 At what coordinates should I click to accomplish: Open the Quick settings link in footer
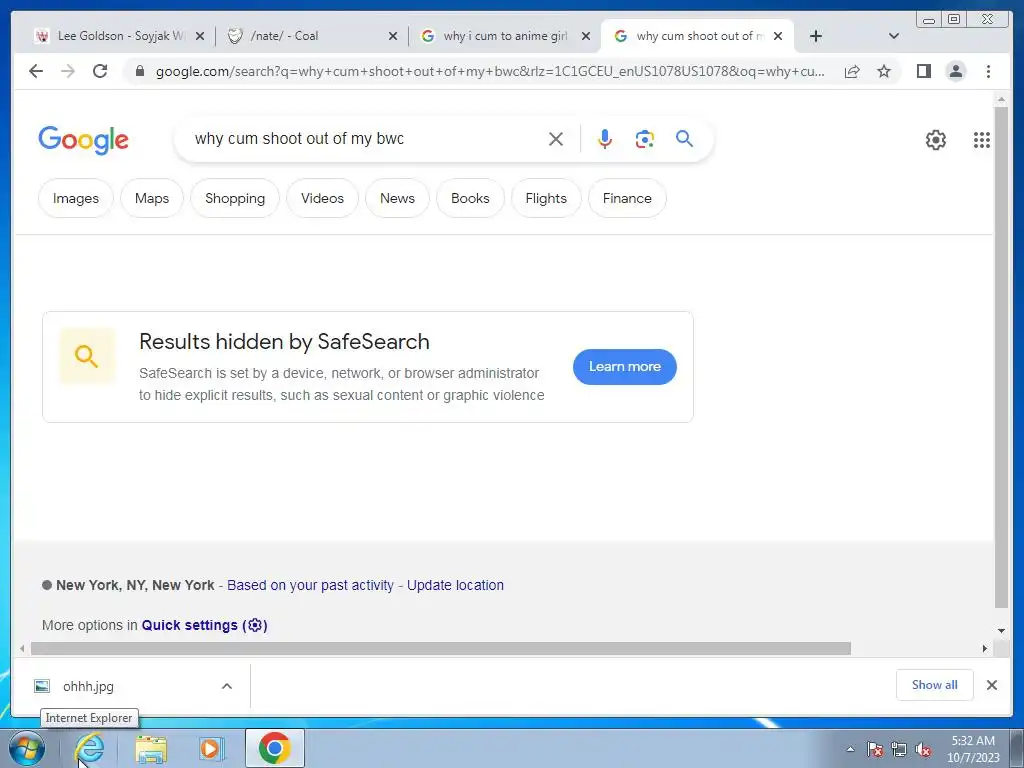coord(204,625)
